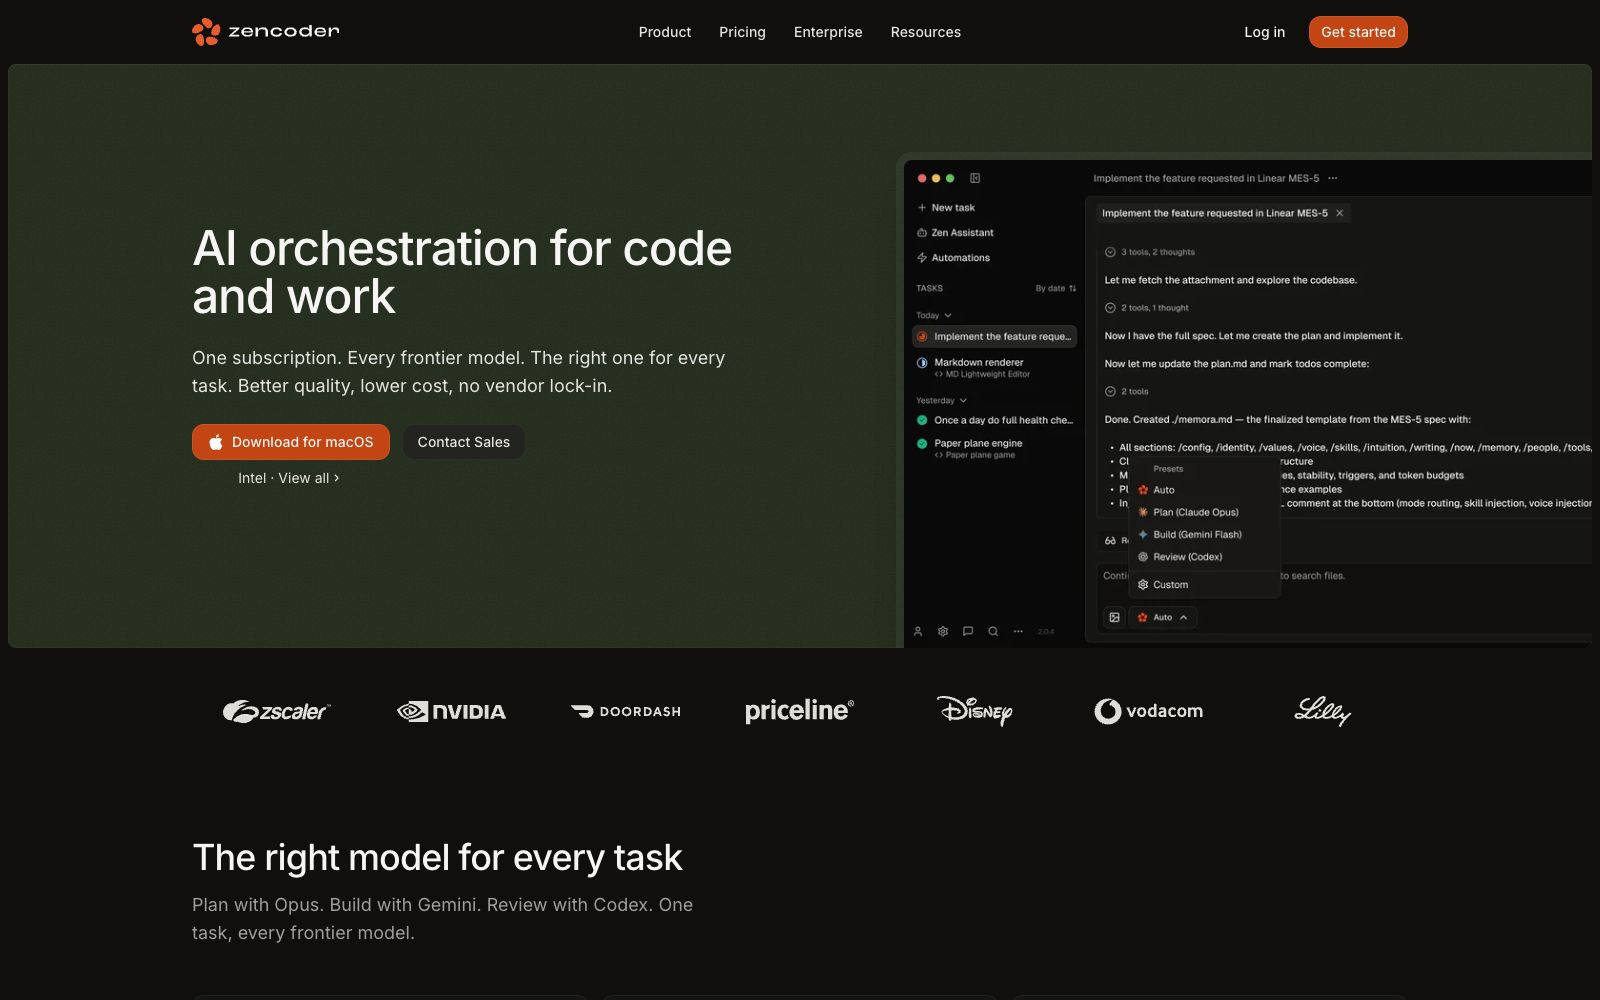Choose the Build (Gemini Flash) preset
The image size is (1600, 1000).
coord(1204,535)
